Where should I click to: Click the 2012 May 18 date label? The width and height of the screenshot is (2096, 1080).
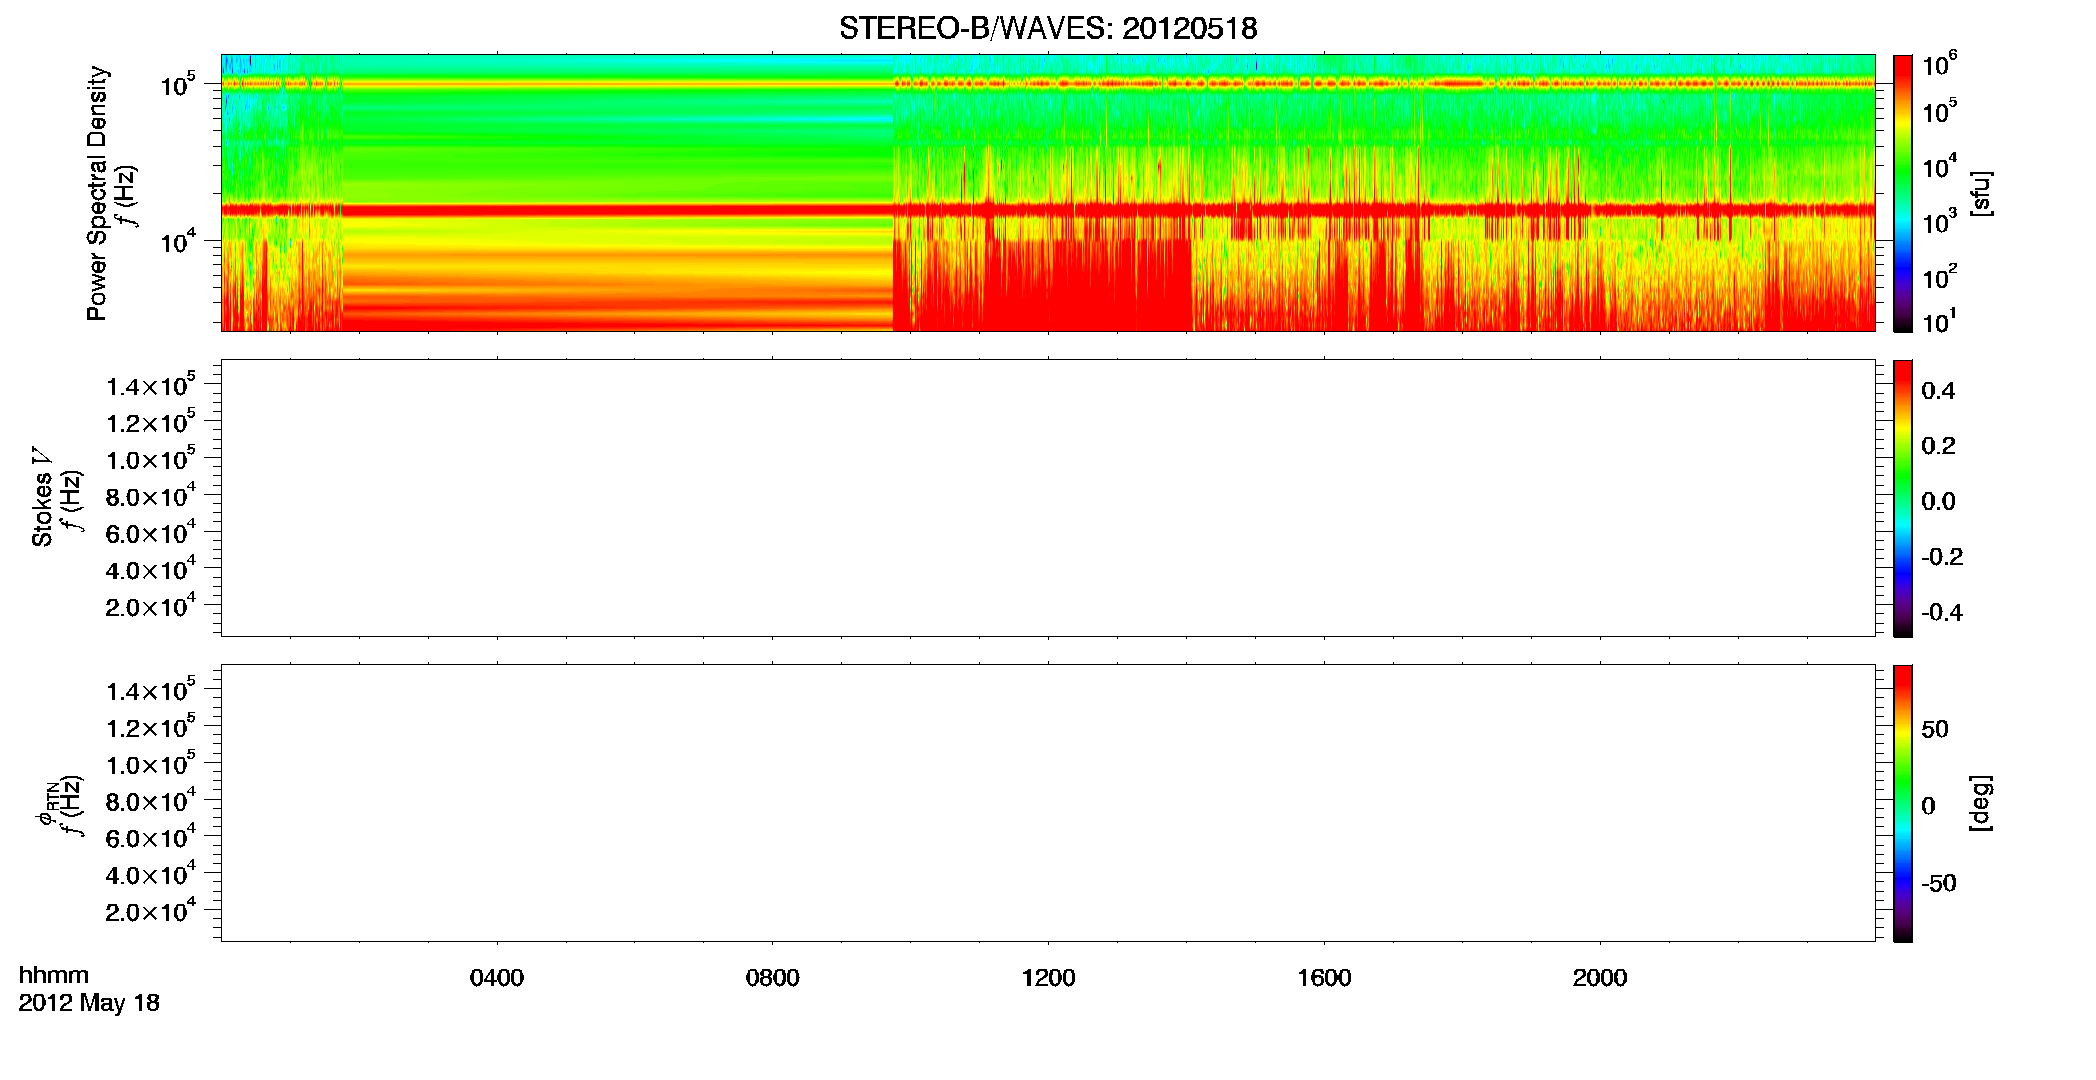coord(89,1003)
